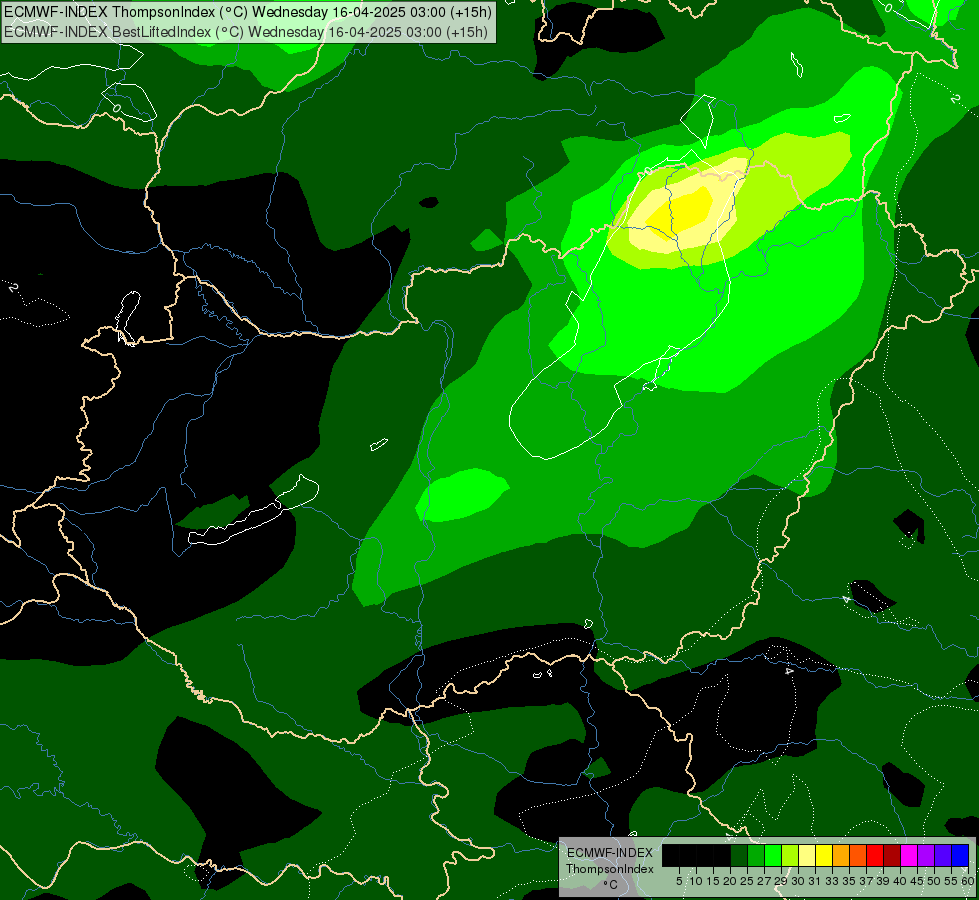Select the purple 45–50 legend swatch
This screenshot has width=979, height=900.
tap(926, 855)
